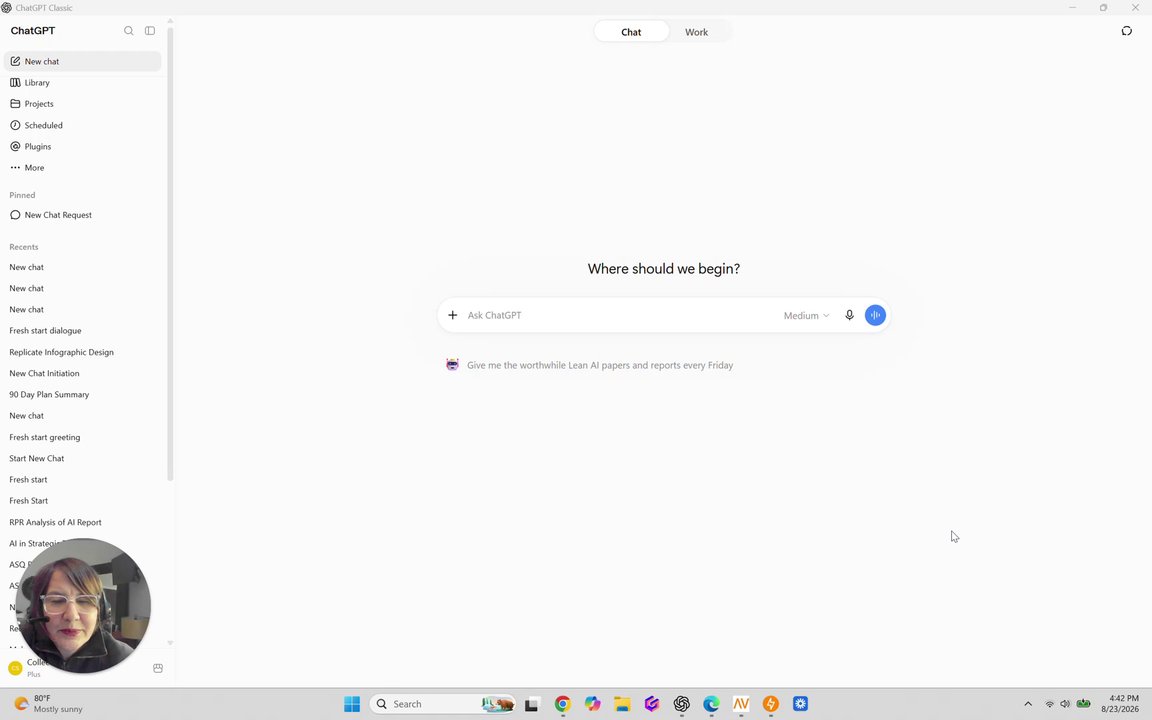Click the Wi-Fi network tray icon
This screenshot has height=720, width=1152.
tap(1049, 704)
